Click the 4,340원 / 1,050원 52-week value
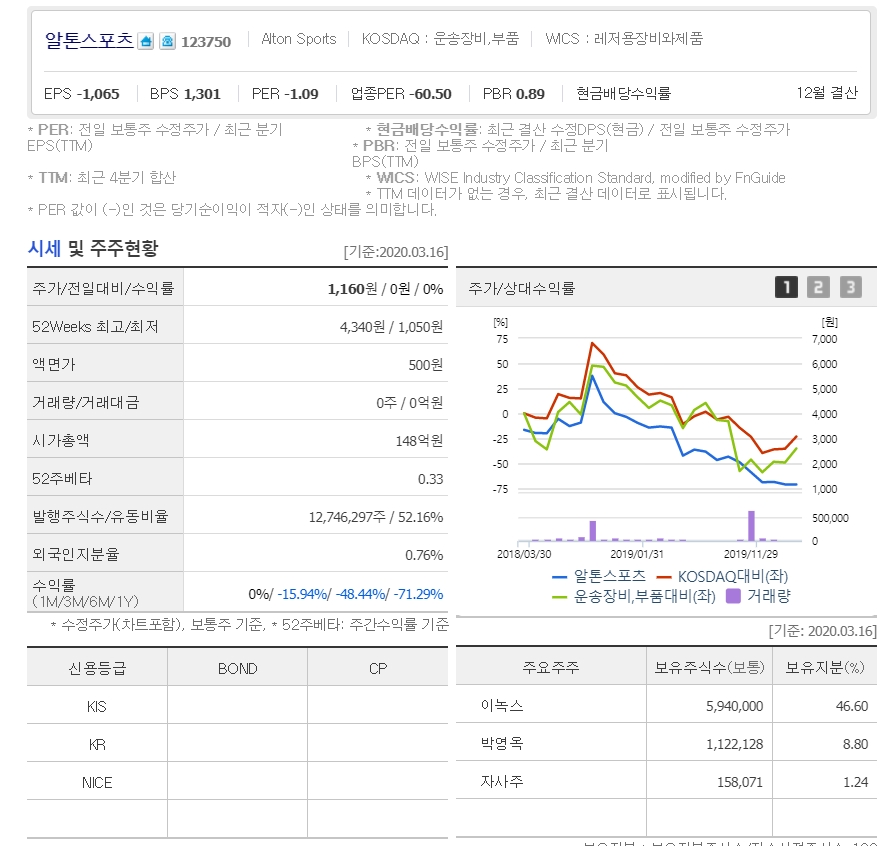The width and height of the screenshot is (890, 846). tap(391, 327)
